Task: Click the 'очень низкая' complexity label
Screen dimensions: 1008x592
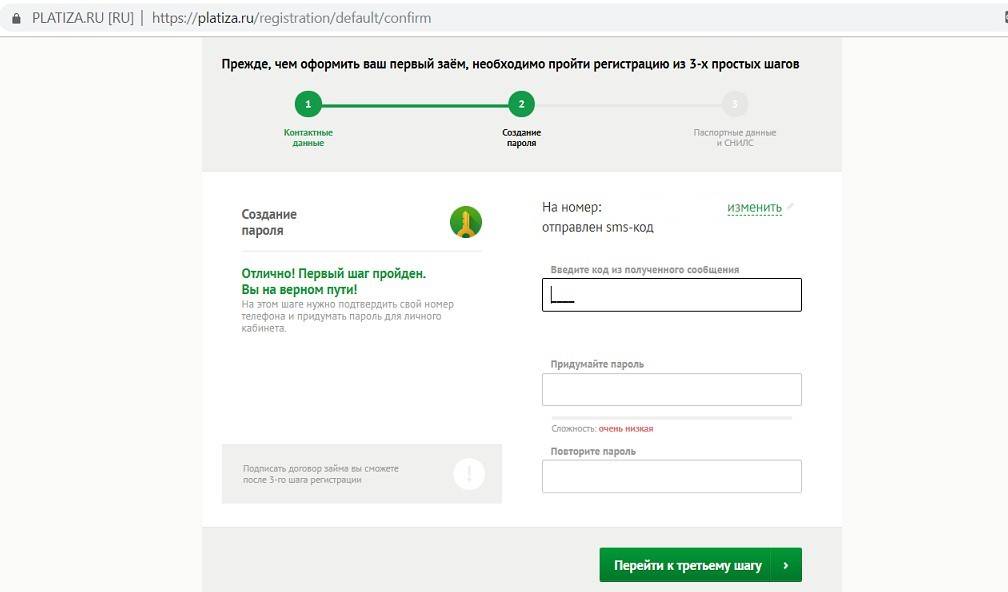Action: pos(626,429)
